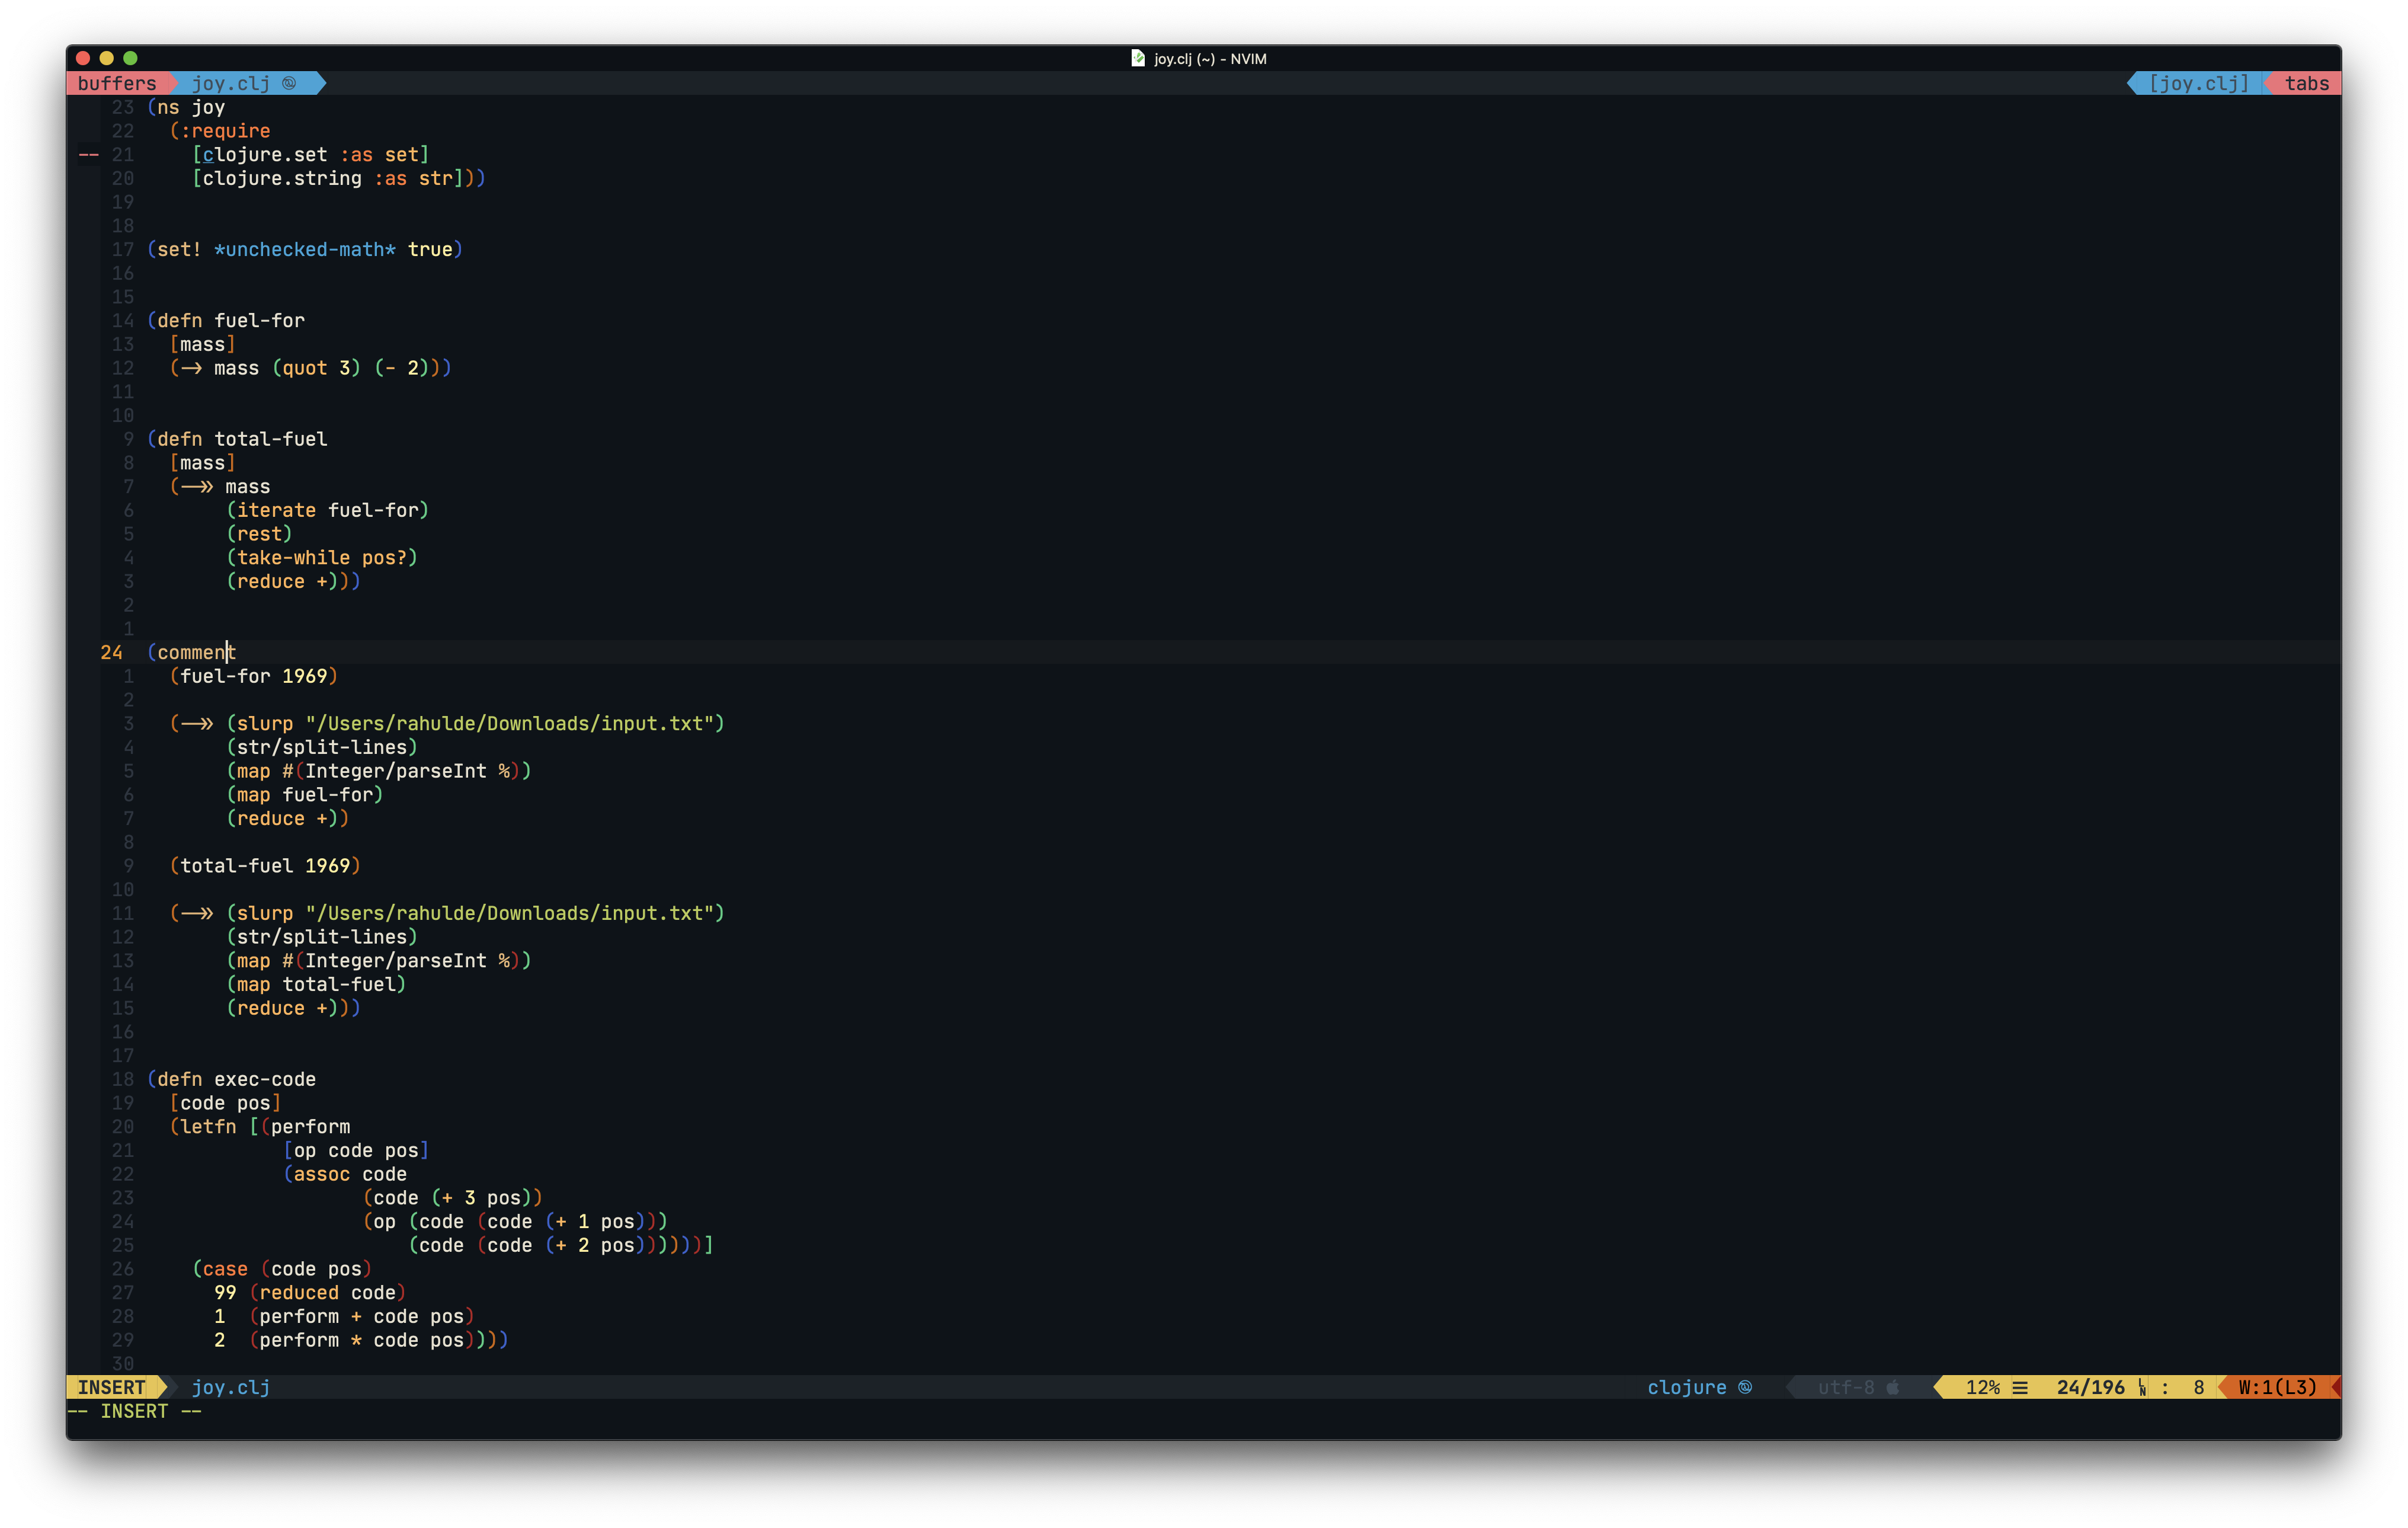Click the (op (code (code (+ 1 pos))) line

(x=515, y=1221)
